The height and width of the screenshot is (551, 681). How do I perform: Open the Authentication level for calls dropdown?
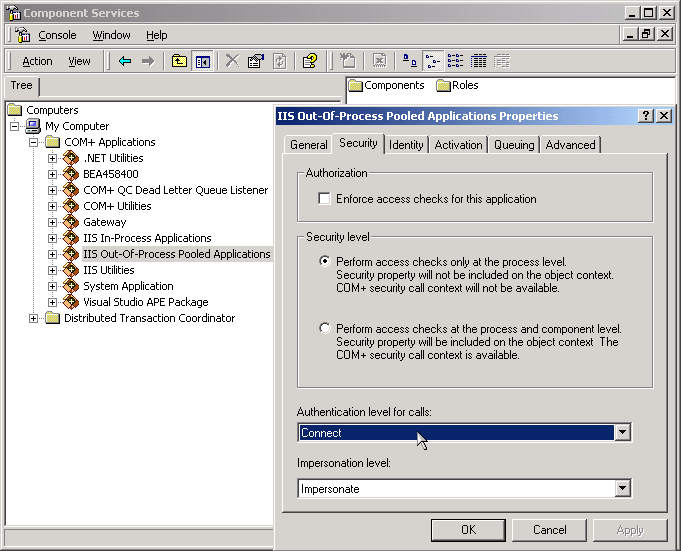(622, 432)
